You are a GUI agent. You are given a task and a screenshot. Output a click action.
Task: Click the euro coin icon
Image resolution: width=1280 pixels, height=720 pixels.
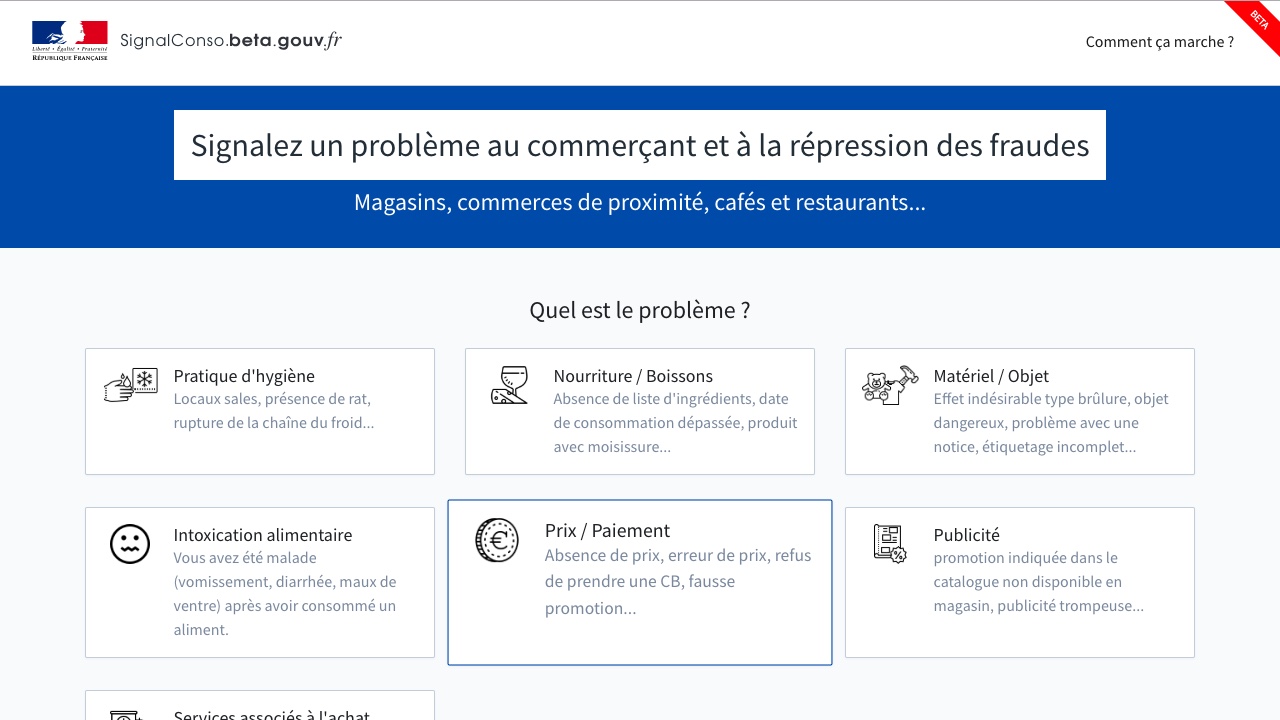[497, 540]
